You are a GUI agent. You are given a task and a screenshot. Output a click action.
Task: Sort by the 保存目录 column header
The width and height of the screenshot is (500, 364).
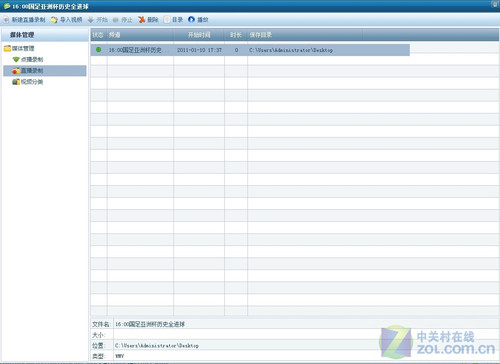tap(305, 35)
